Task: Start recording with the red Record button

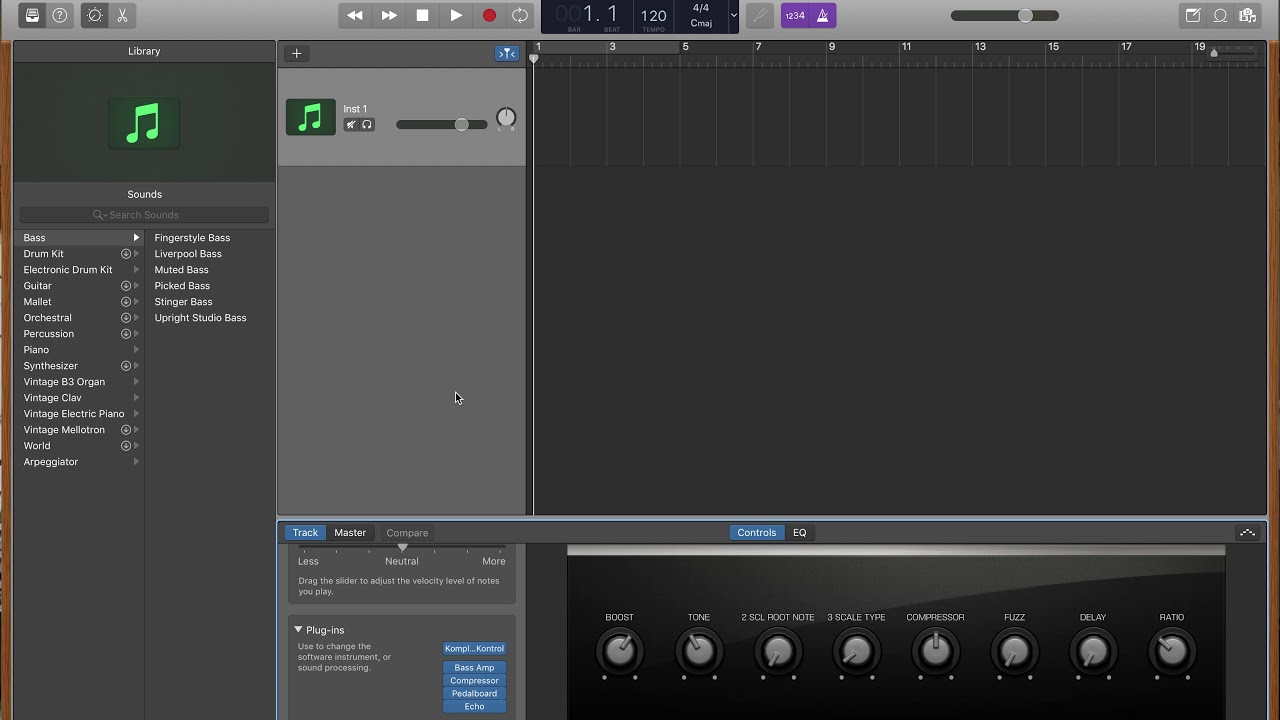Action: (489, 15)
